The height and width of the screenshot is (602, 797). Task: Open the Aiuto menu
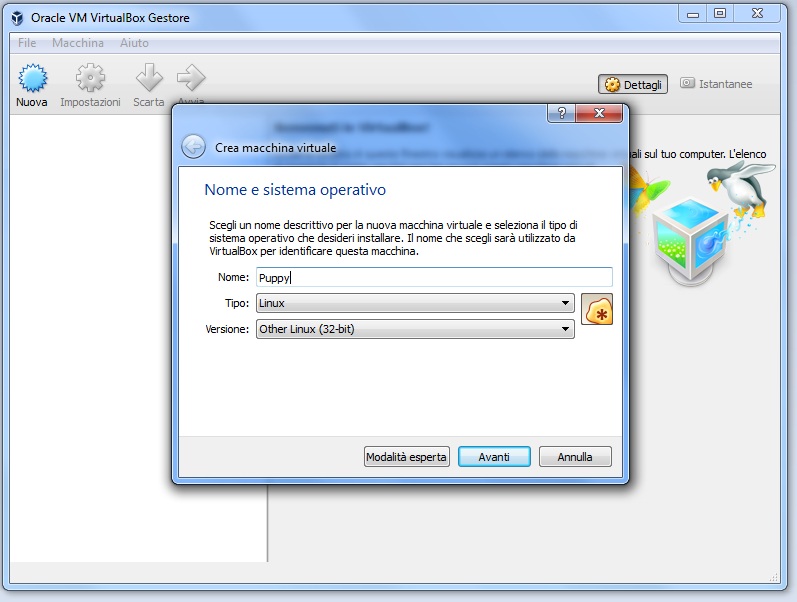[x=134, y=43]
